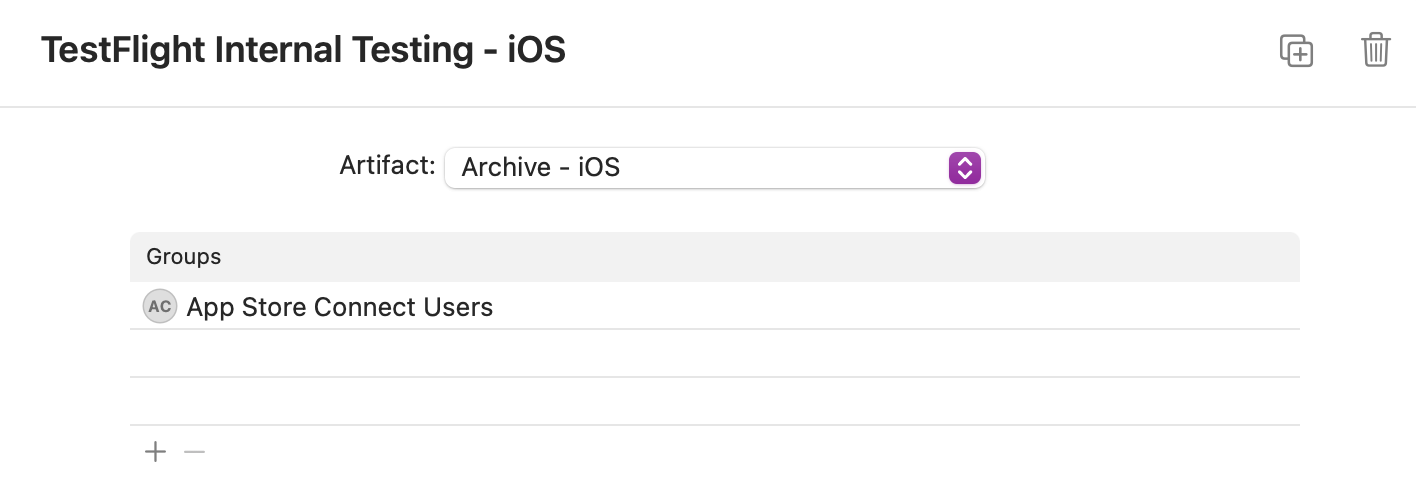Click the "Groups" header label text
The height and width of the screenshot is (486, 1416).
184,257
